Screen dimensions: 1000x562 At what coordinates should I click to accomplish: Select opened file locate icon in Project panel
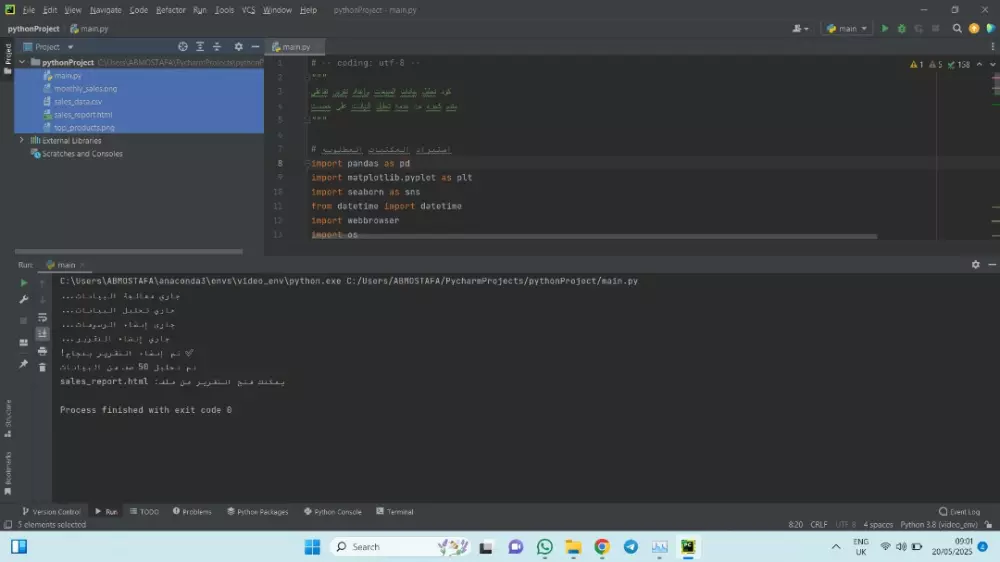183,47
